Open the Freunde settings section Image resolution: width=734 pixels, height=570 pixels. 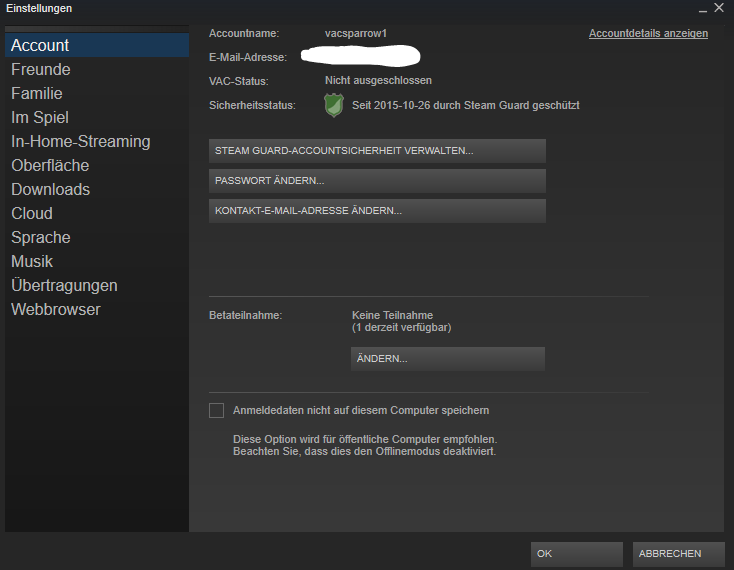click(97, 69)
